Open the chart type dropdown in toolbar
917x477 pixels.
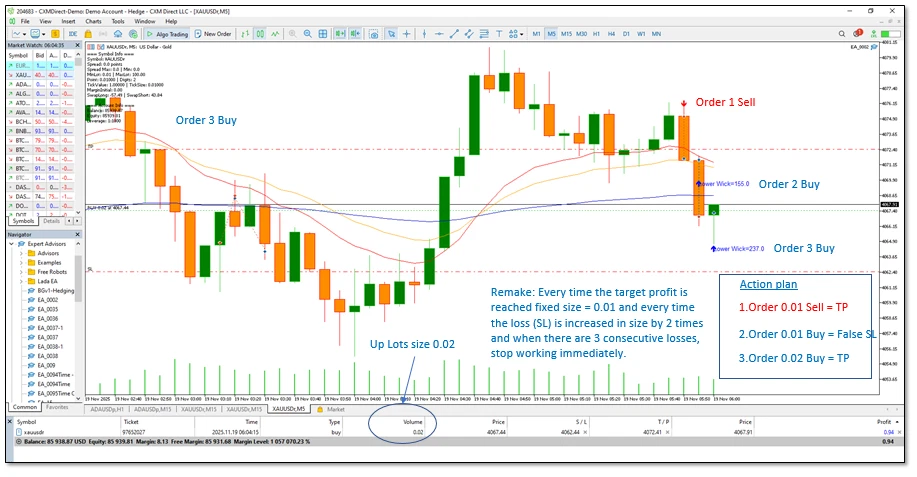point(19,34)
